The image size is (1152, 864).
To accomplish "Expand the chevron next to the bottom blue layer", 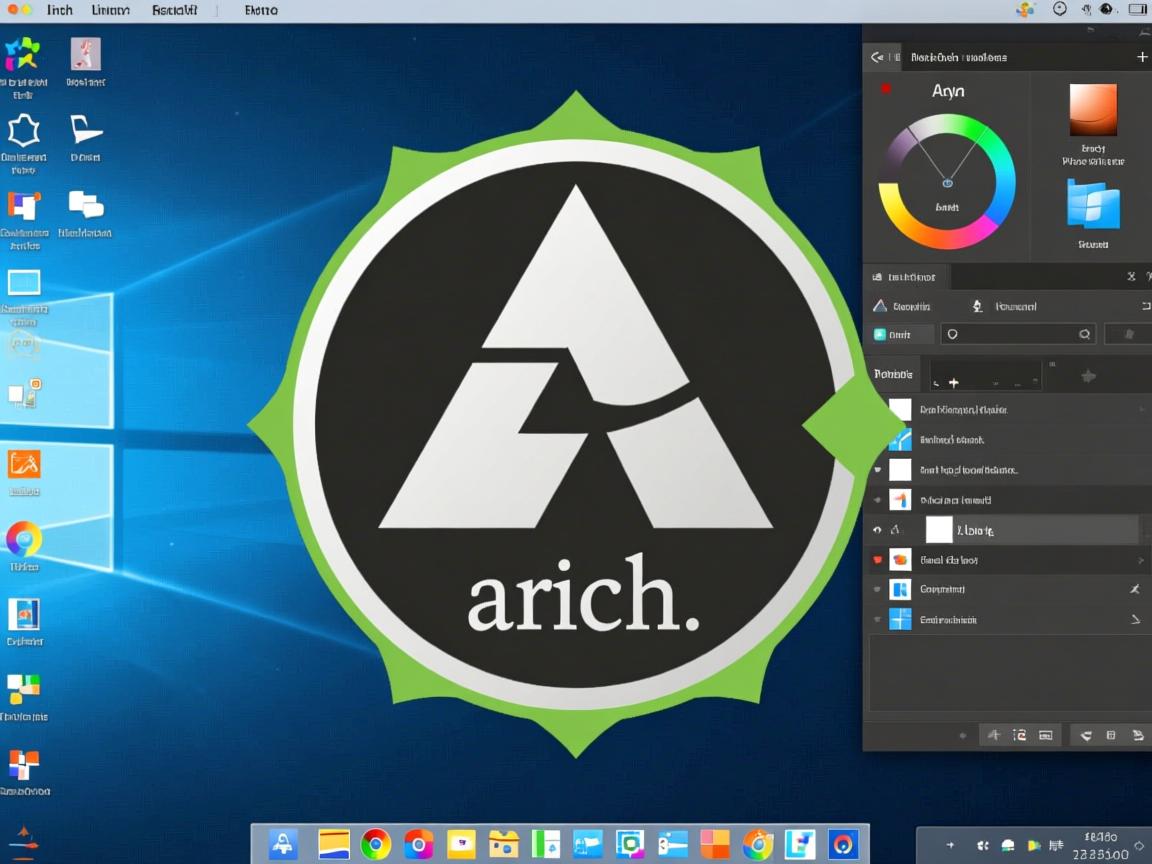I will [1134, 620].
